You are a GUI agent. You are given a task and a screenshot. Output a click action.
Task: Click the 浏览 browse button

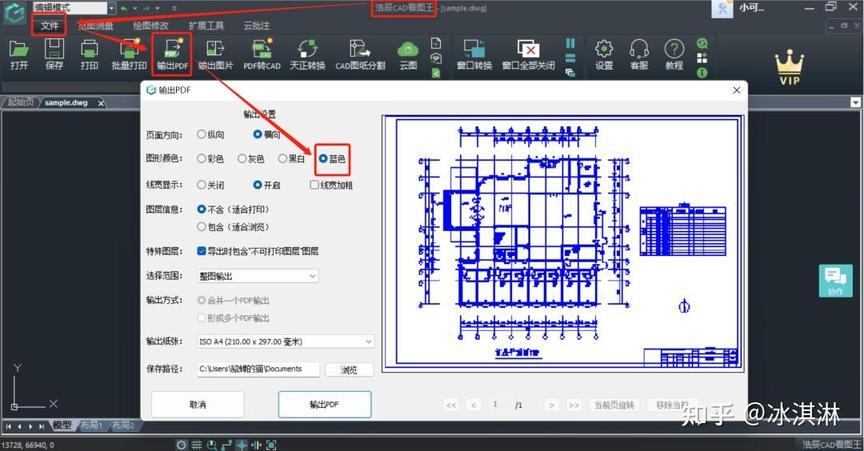349,369
